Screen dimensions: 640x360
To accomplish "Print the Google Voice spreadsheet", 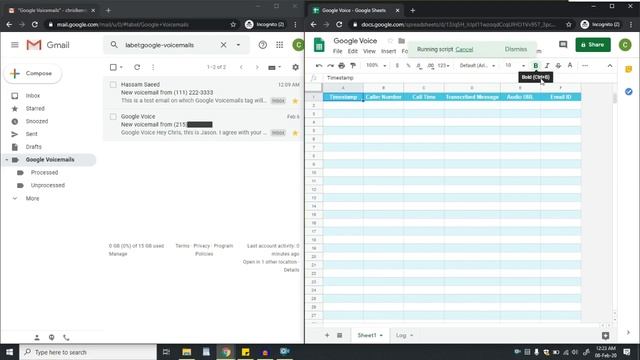I will click(342, 66).
